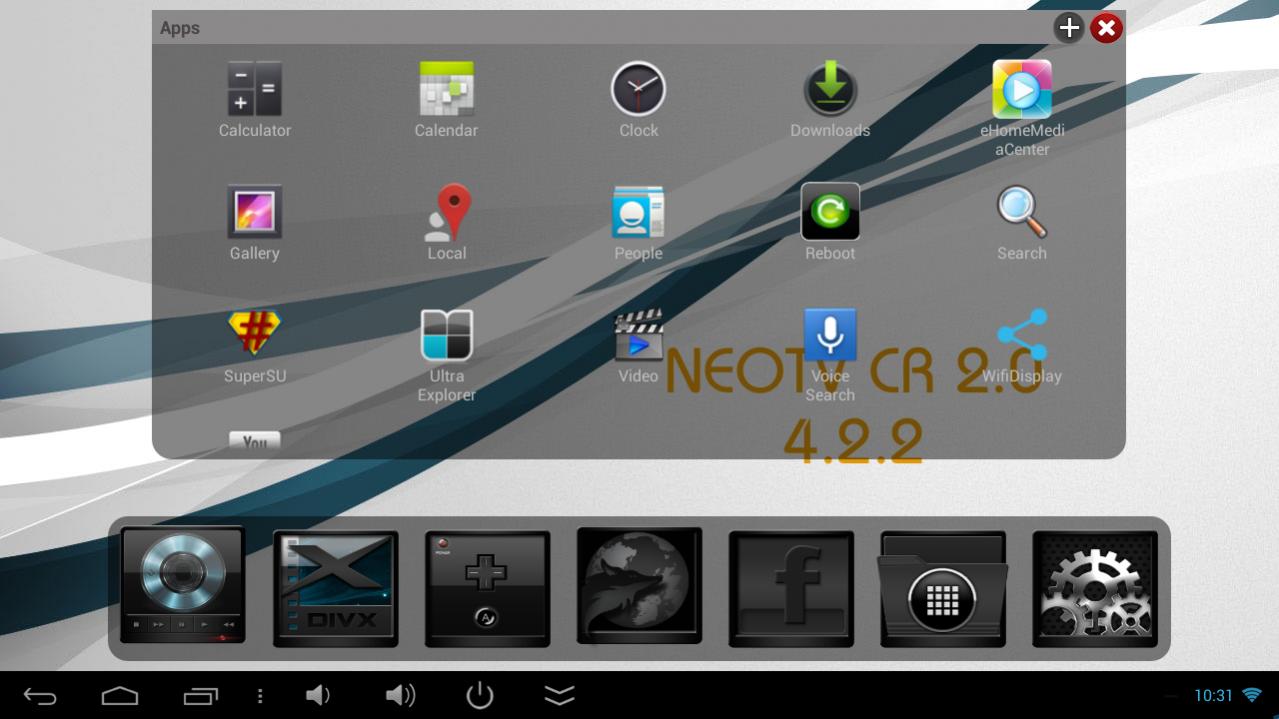Viewport: 1279px width, 719px height.
Task: Open the Facebook dock icon
Action: click(x=791, y=589)
